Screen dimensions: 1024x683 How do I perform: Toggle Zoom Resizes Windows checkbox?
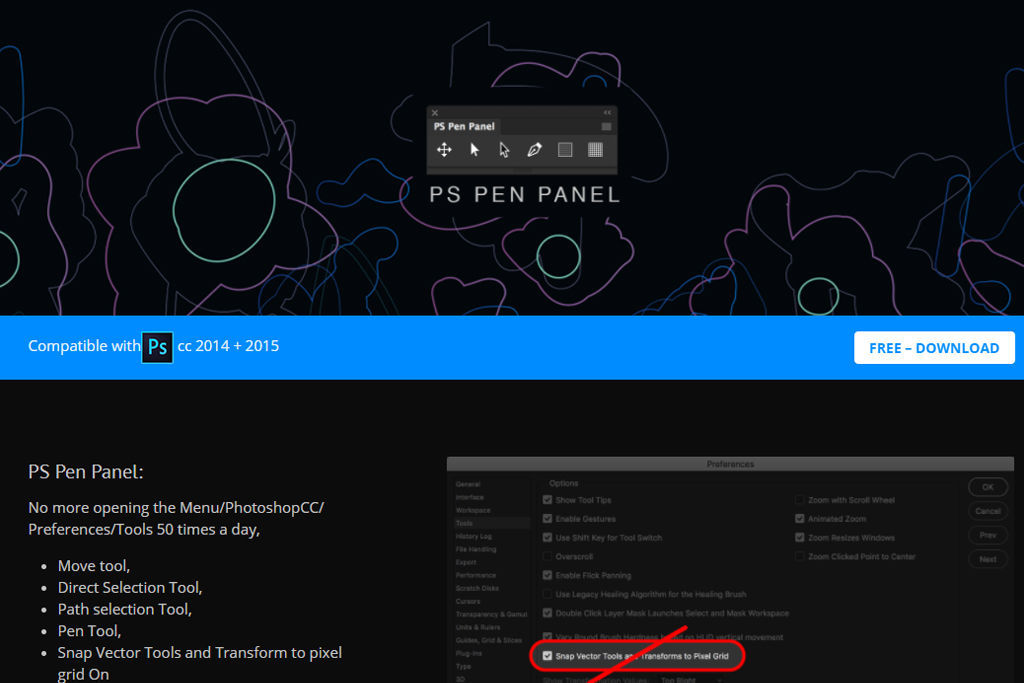[x=799, y=537]
